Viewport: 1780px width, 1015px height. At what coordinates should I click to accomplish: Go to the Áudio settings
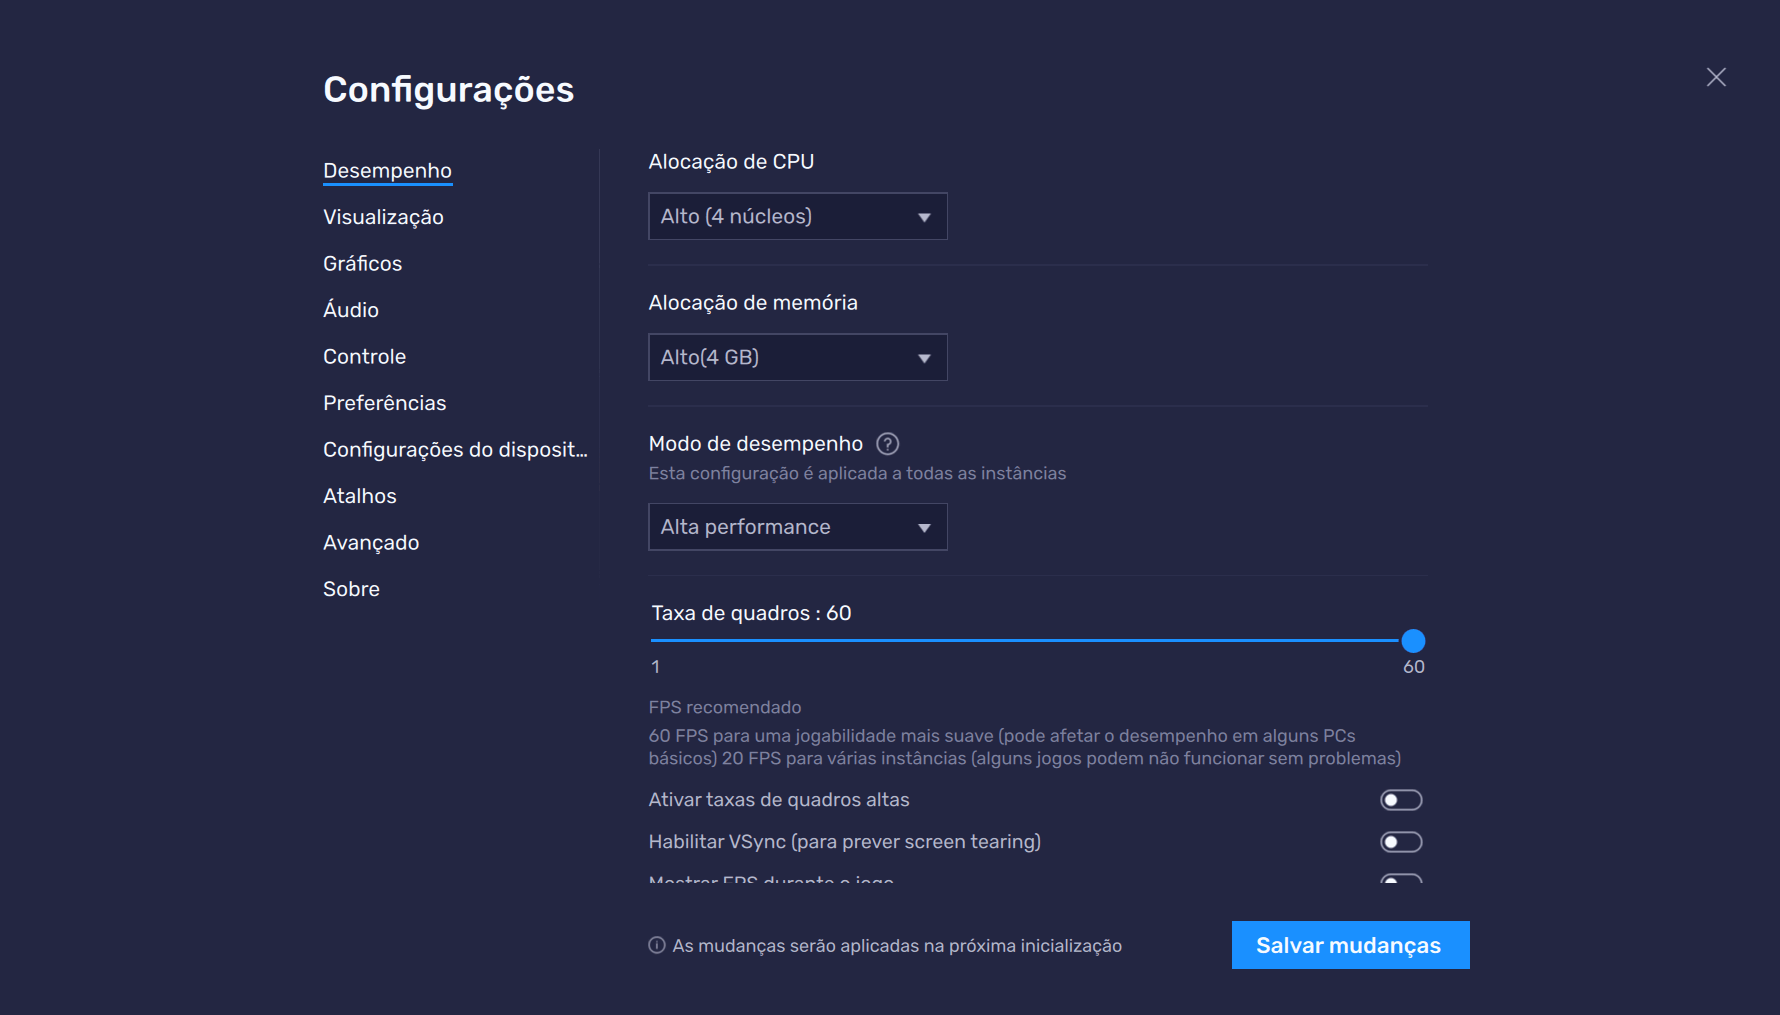(350, 310)
